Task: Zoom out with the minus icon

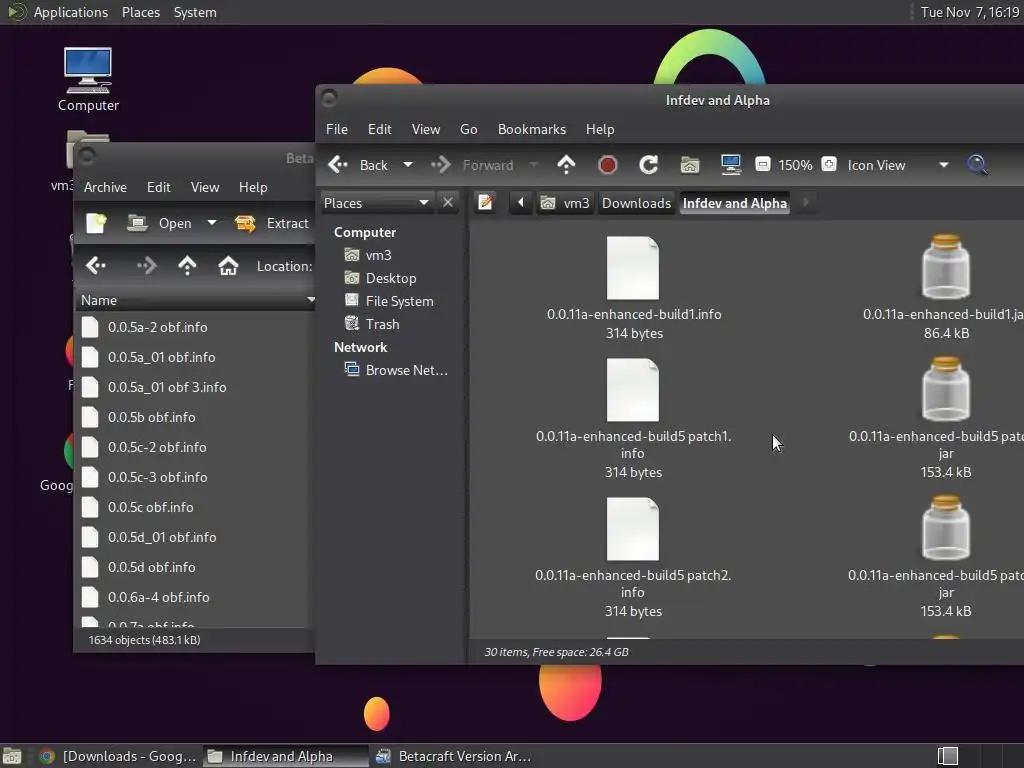Action: point(762,164)
